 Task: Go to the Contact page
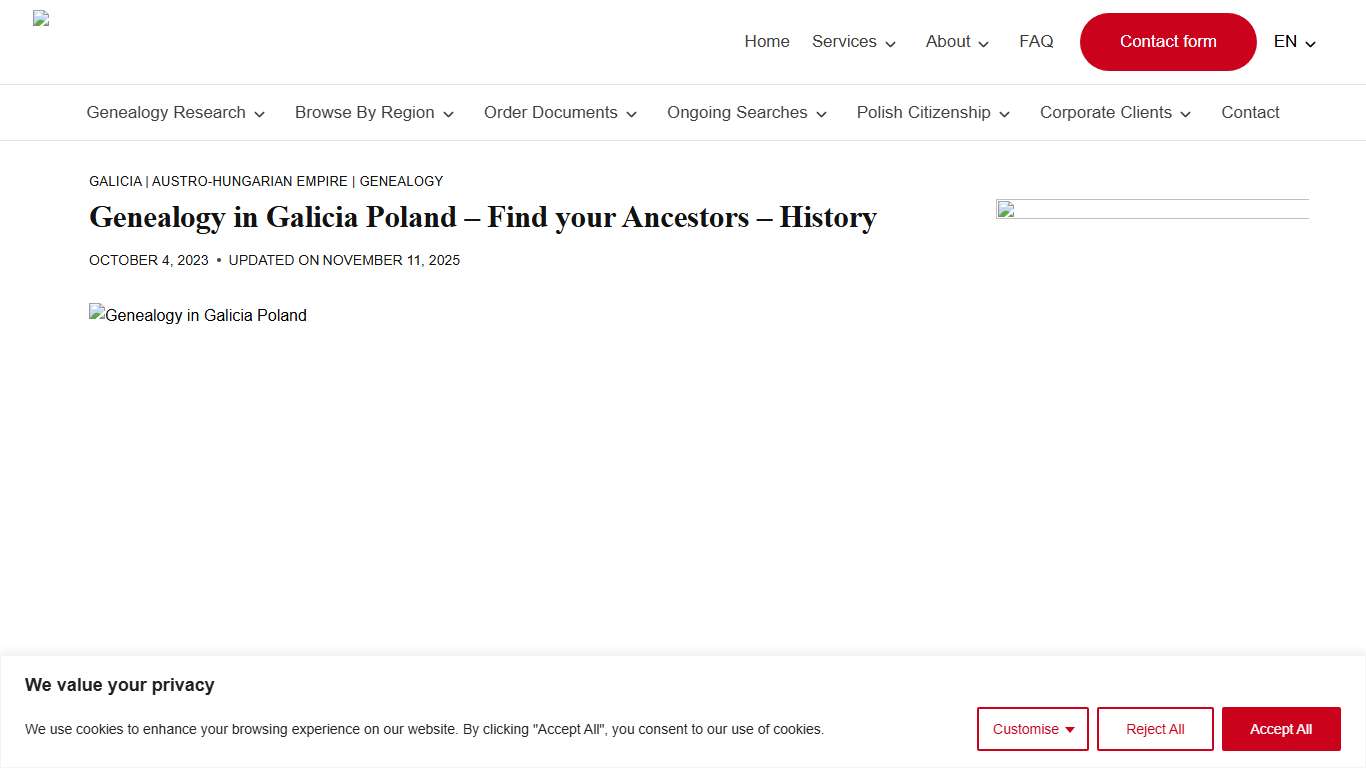click(x=1250, y=112)
